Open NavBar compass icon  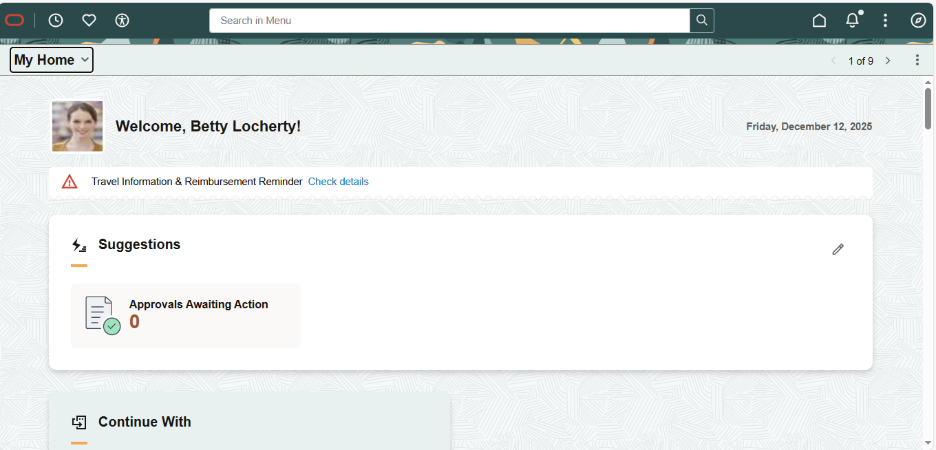tap(918, 20)
